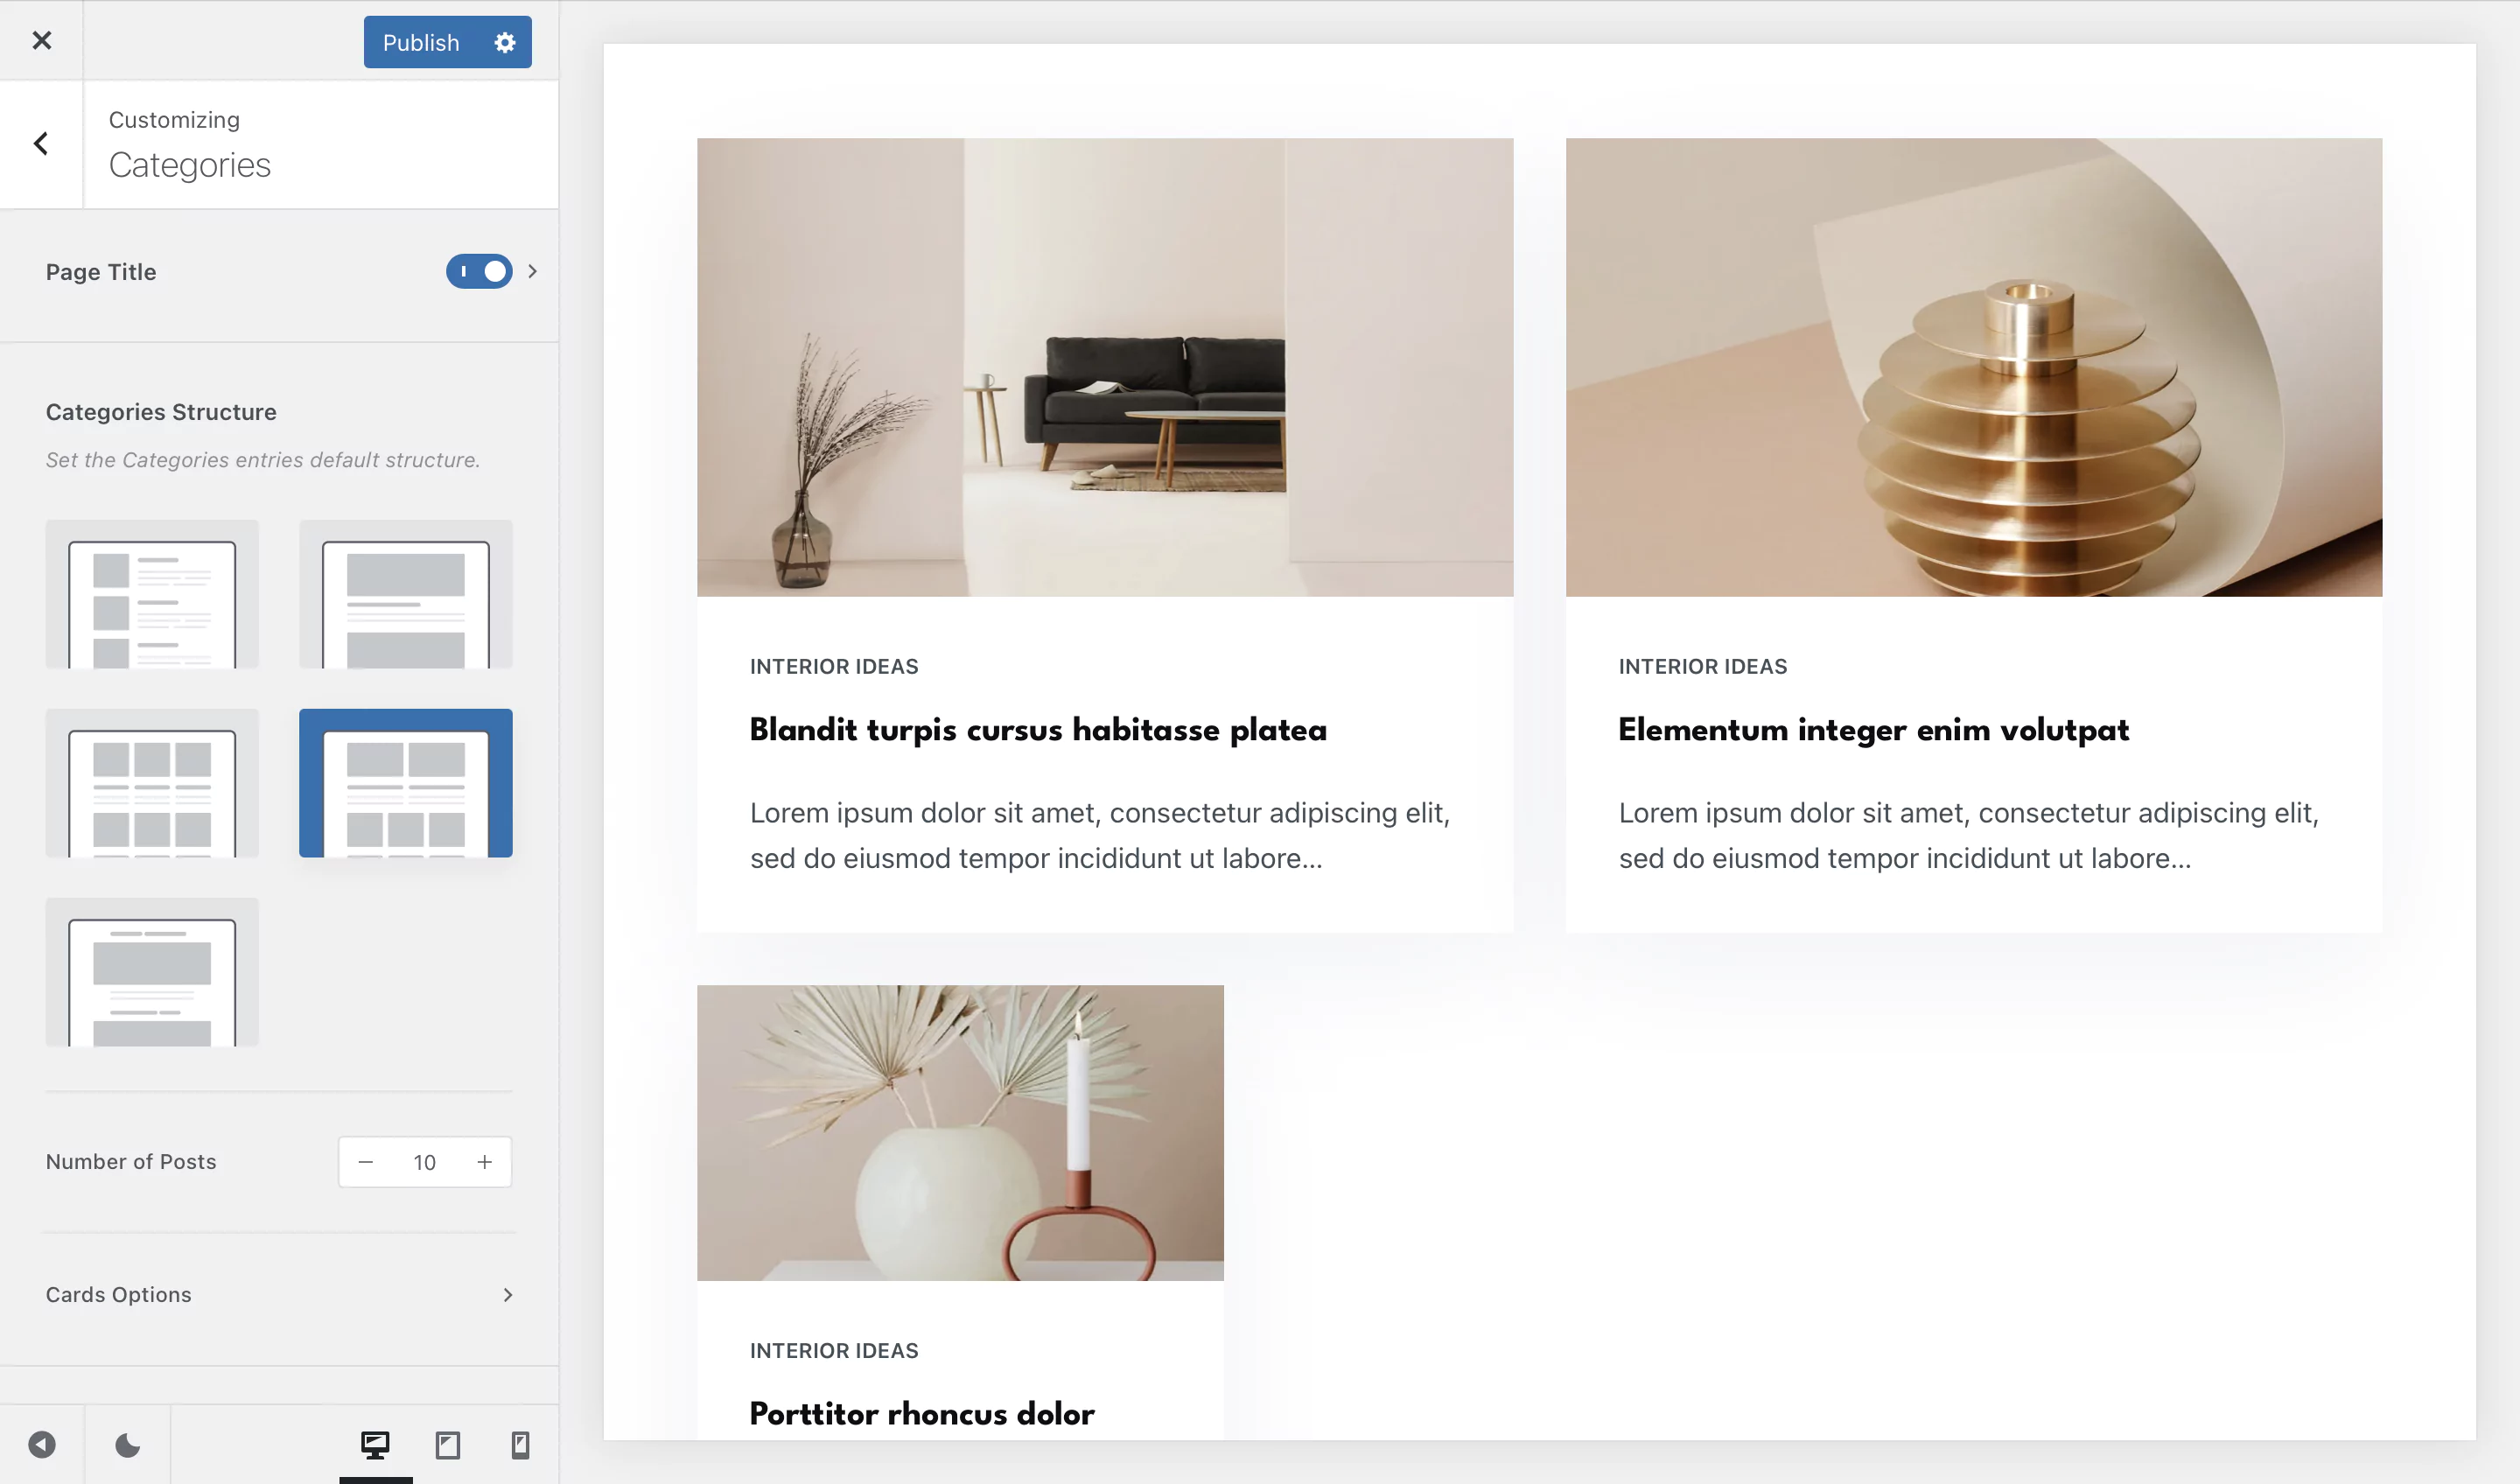Expand Cards Options panel
2520x1484 pixels.
click(279, 1295)
